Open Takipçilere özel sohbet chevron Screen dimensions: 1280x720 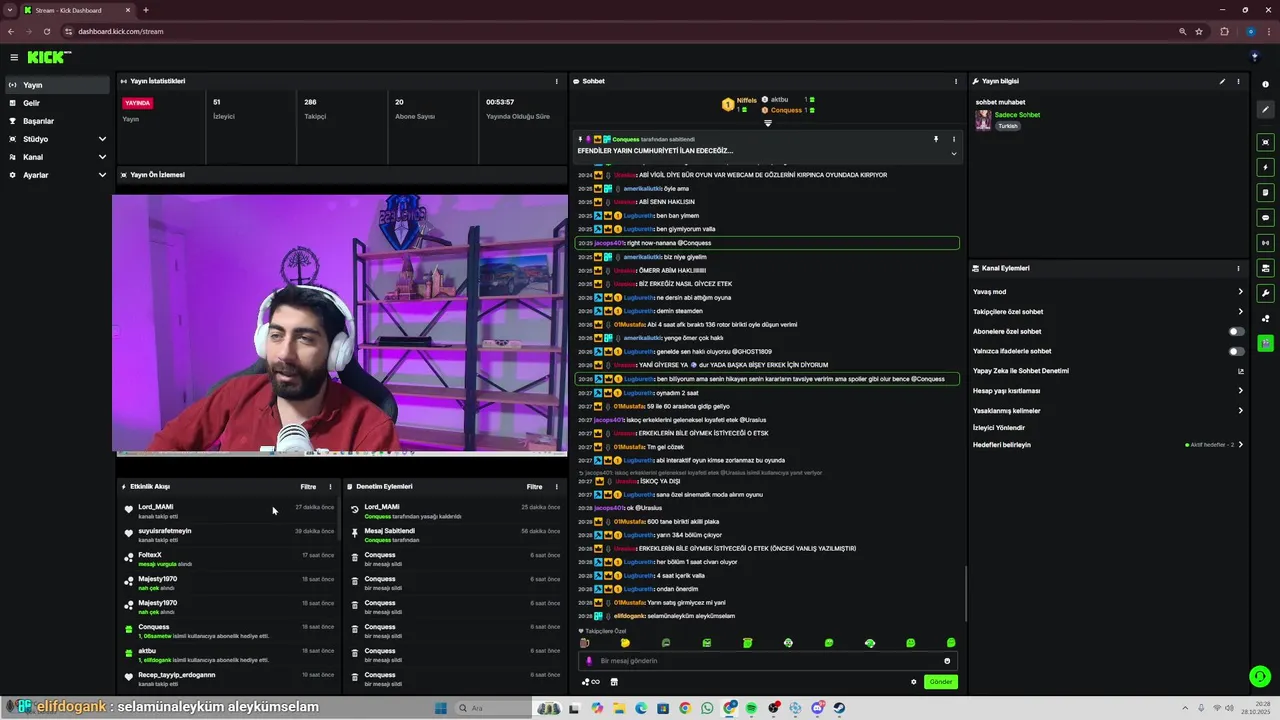pos(1240,312)
